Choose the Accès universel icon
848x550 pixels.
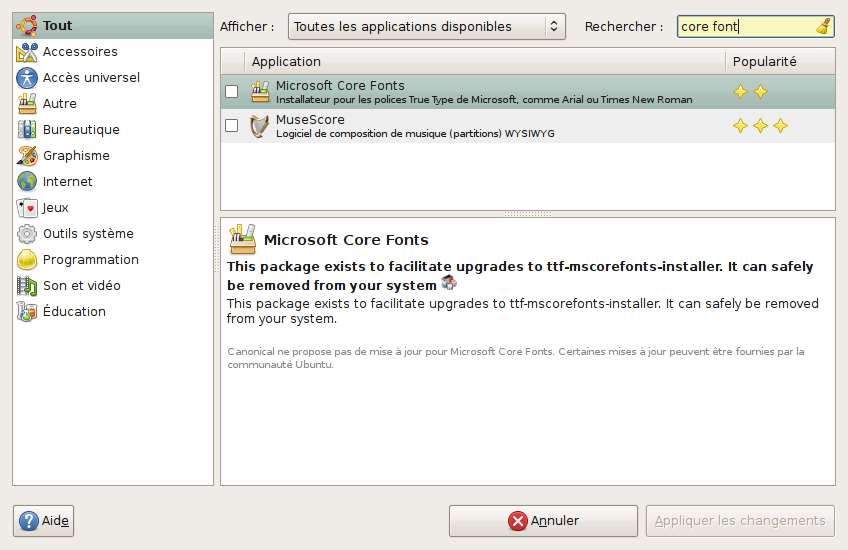[26, 78]
